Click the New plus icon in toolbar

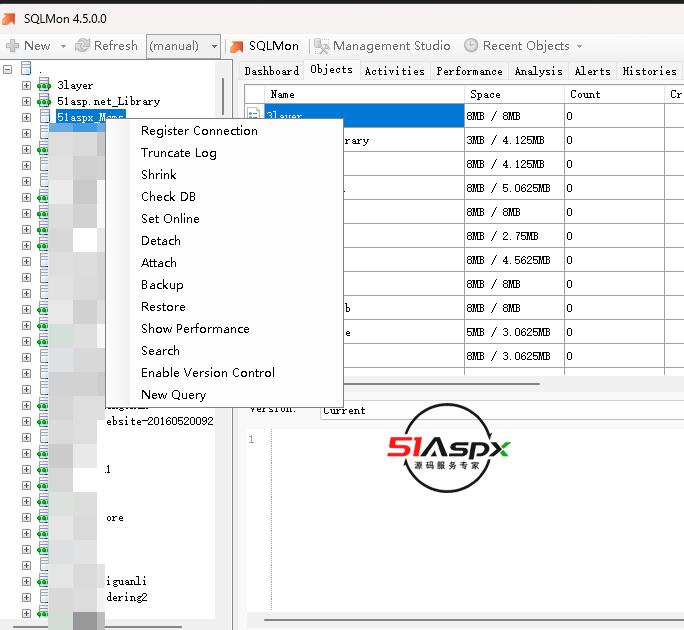pos(12,46)
